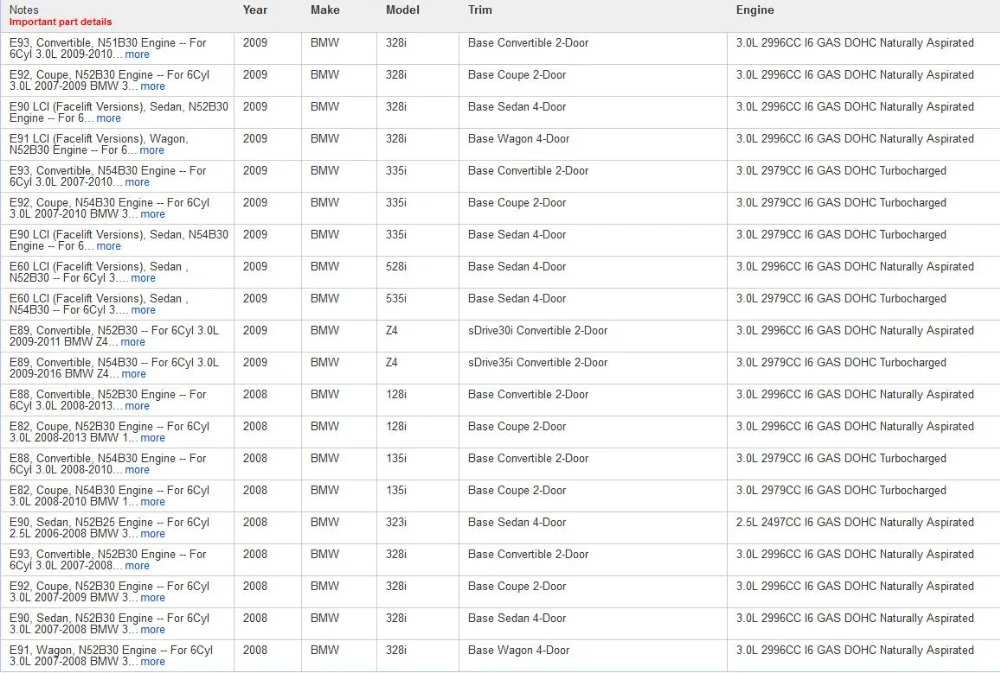1000x673 pixels.
Task: Select "528i" model cell
Action: click(x=396, y=267)
